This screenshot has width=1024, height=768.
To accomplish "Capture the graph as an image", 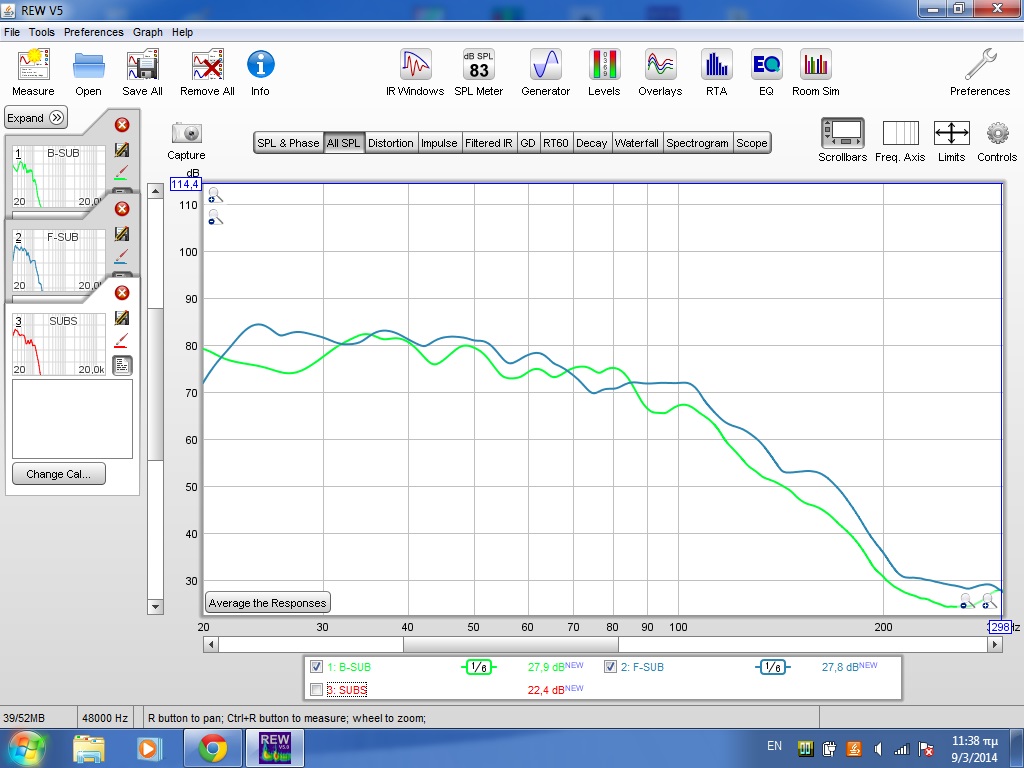I will click(x=186, y=140).
